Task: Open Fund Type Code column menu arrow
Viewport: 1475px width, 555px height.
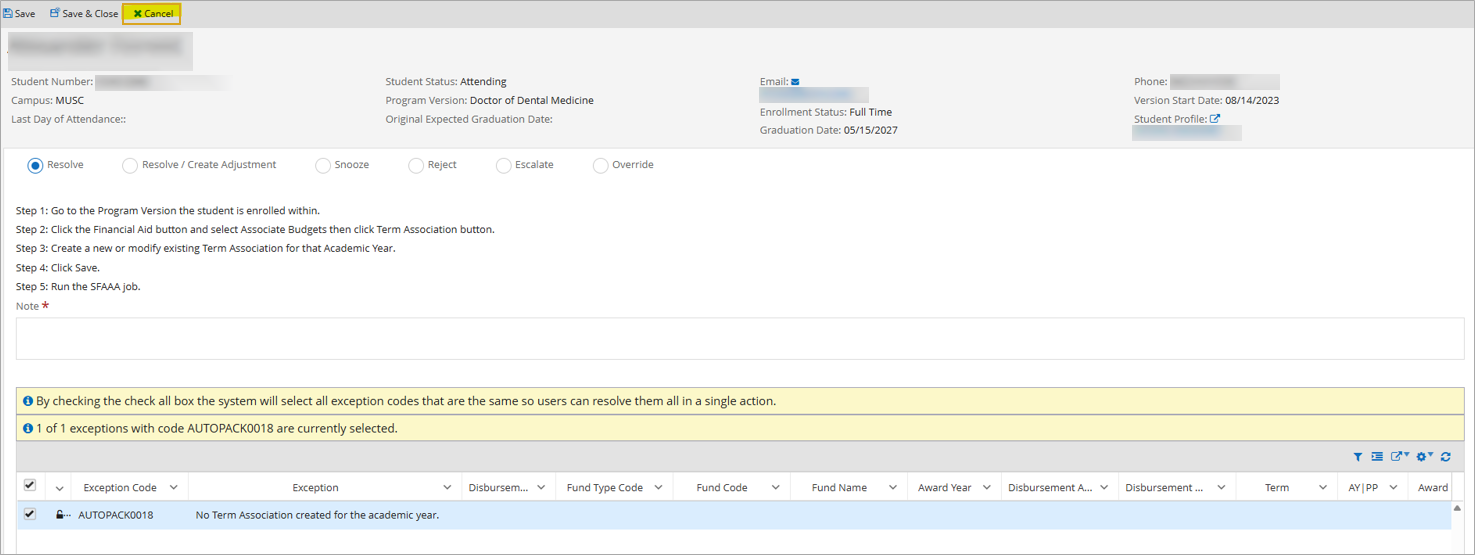Action: tap(658, 488)
